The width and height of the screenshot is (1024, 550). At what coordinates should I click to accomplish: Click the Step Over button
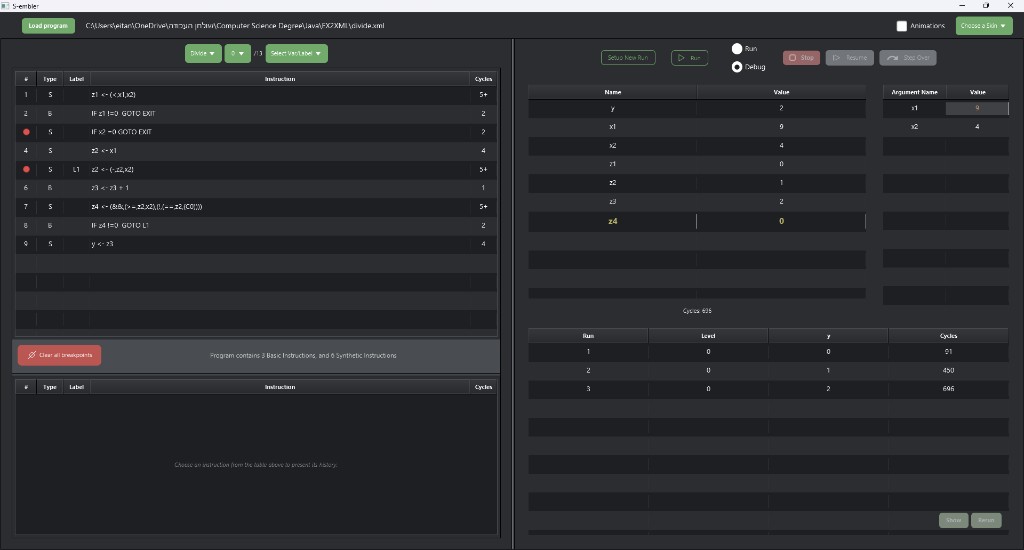(x=908, y=57)
